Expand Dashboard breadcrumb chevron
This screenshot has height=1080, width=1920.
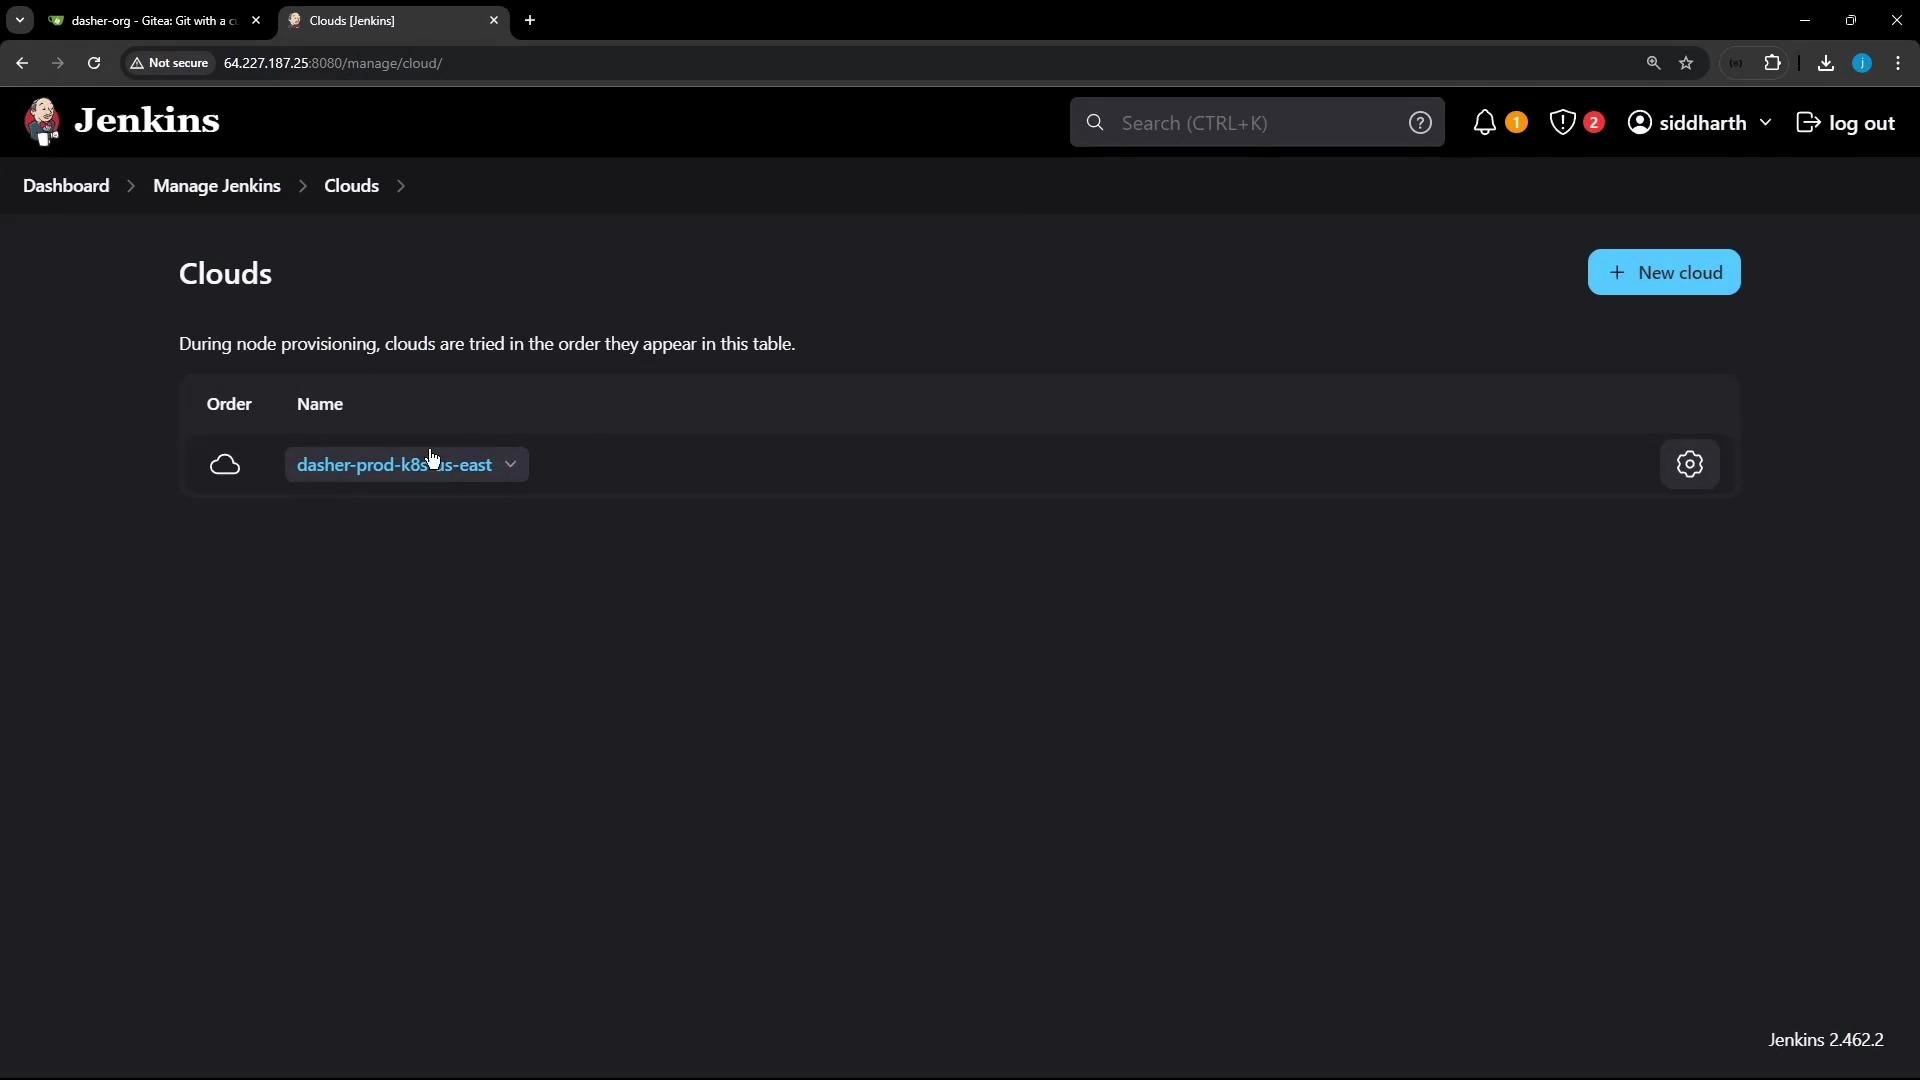[x=131, y=186]
